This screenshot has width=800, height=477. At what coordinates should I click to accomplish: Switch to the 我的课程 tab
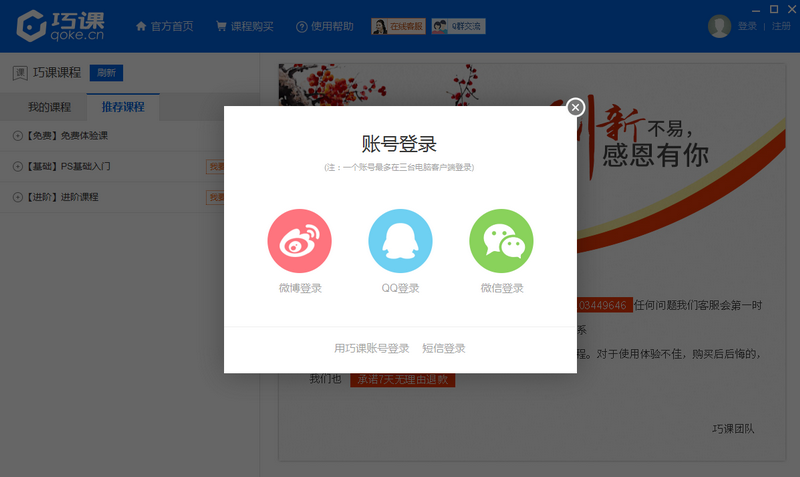49,107
